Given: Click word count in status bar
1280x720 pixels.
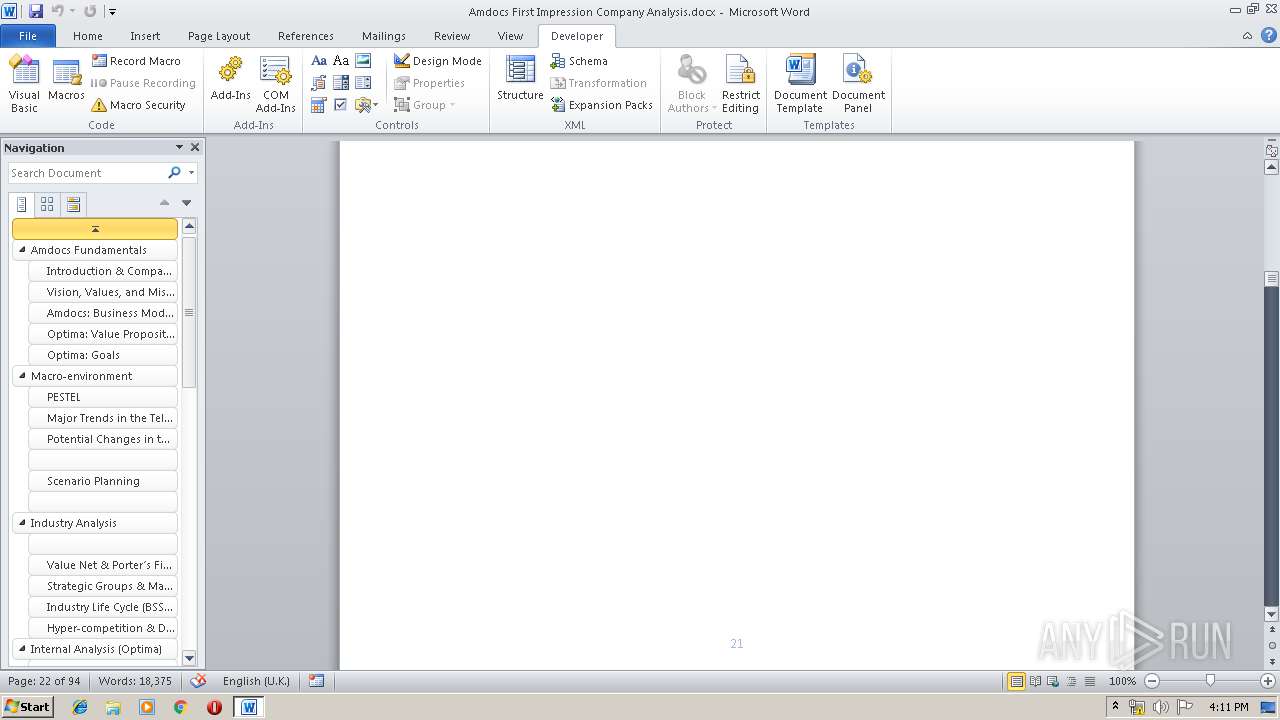Looking at the screenshot, I should [x=135, y=681].
